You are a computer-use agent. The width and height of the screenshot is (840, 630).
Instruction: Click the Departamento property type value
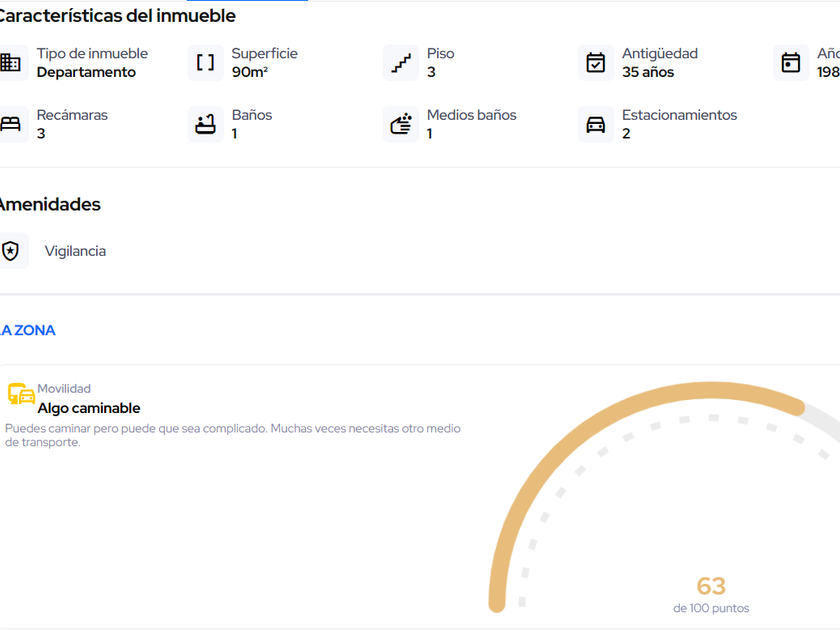click(86, 72)
